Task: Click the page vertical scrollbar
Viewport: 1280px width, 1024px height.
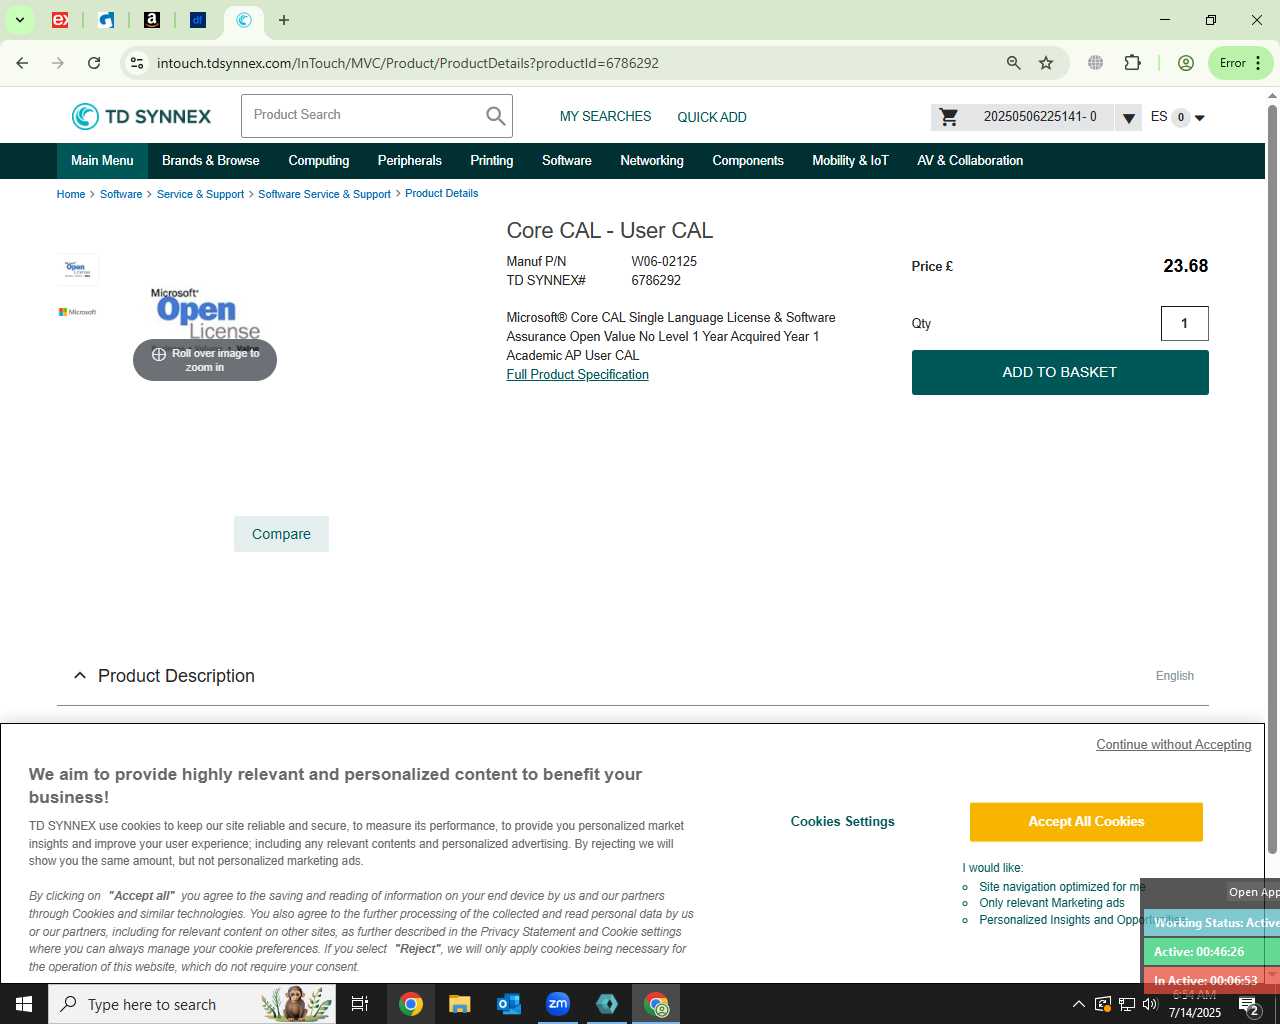Action: point(1272,480)
